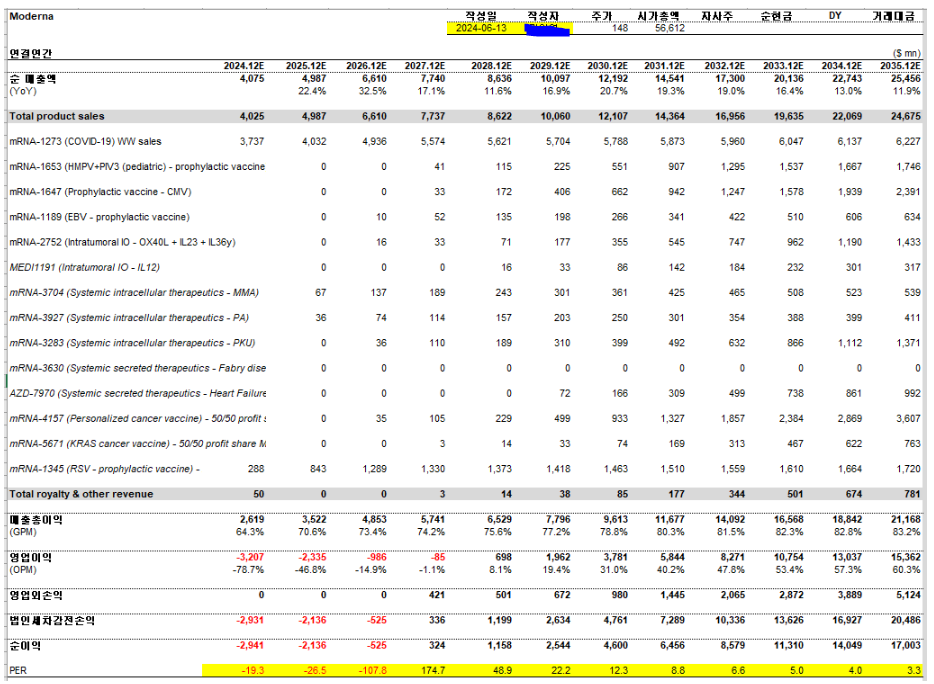The height and width of the screenshot is (684, 934).
Task: Click the DY header cell
Action: pos(835,16)
